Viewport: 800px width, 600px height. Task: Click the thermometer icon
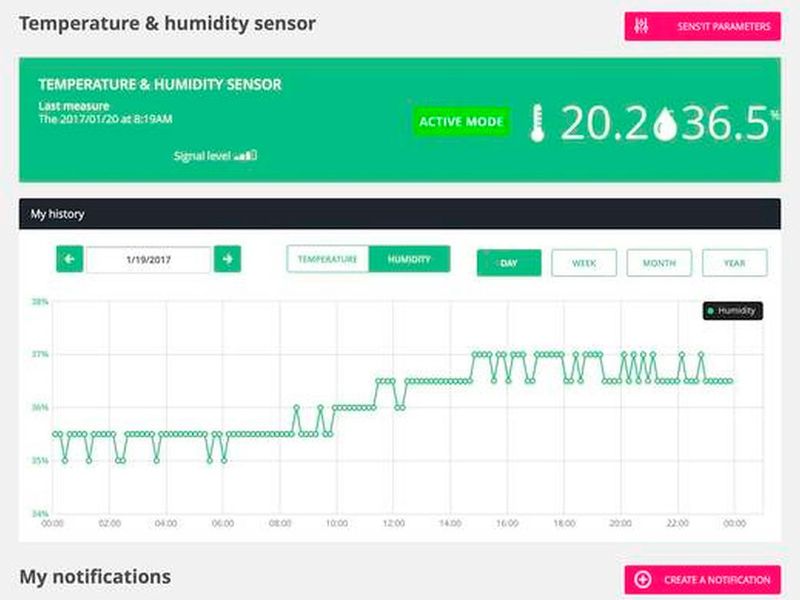click(x=537, y=123)
